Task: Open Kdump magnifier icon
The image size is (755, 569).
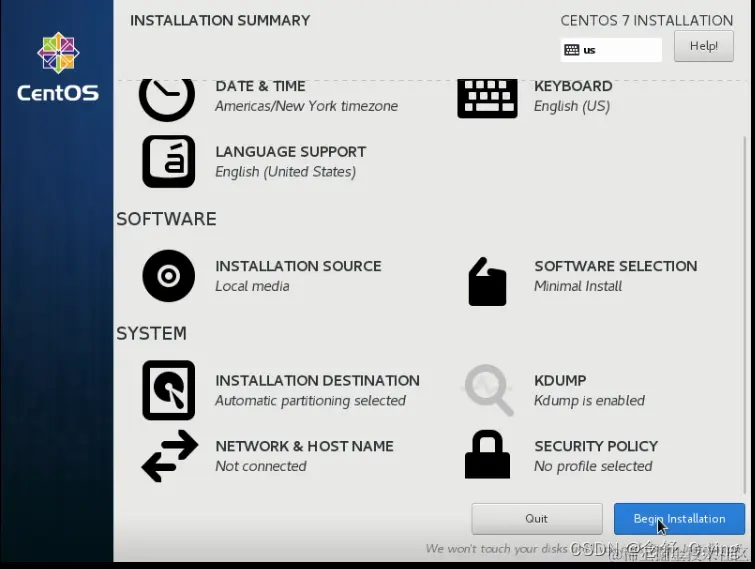Action: click(489, 390)
